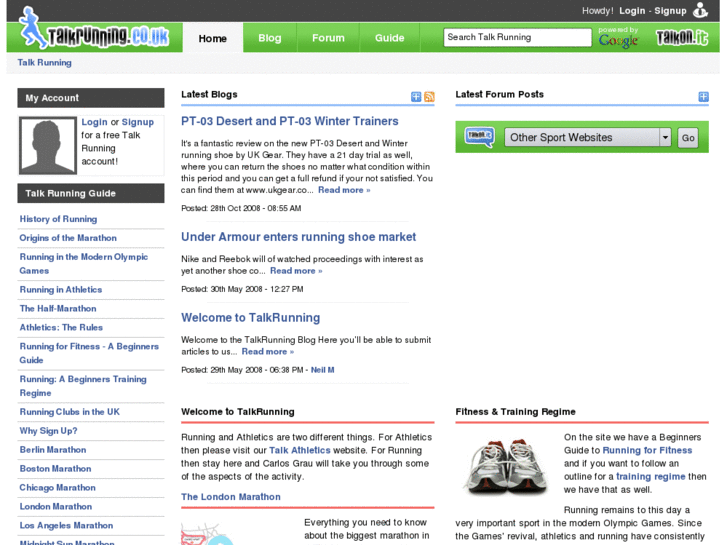Open Athletics: The Rules link
Image resolution: width=727 pixels, height=545 pixels.
click(61, 327)
